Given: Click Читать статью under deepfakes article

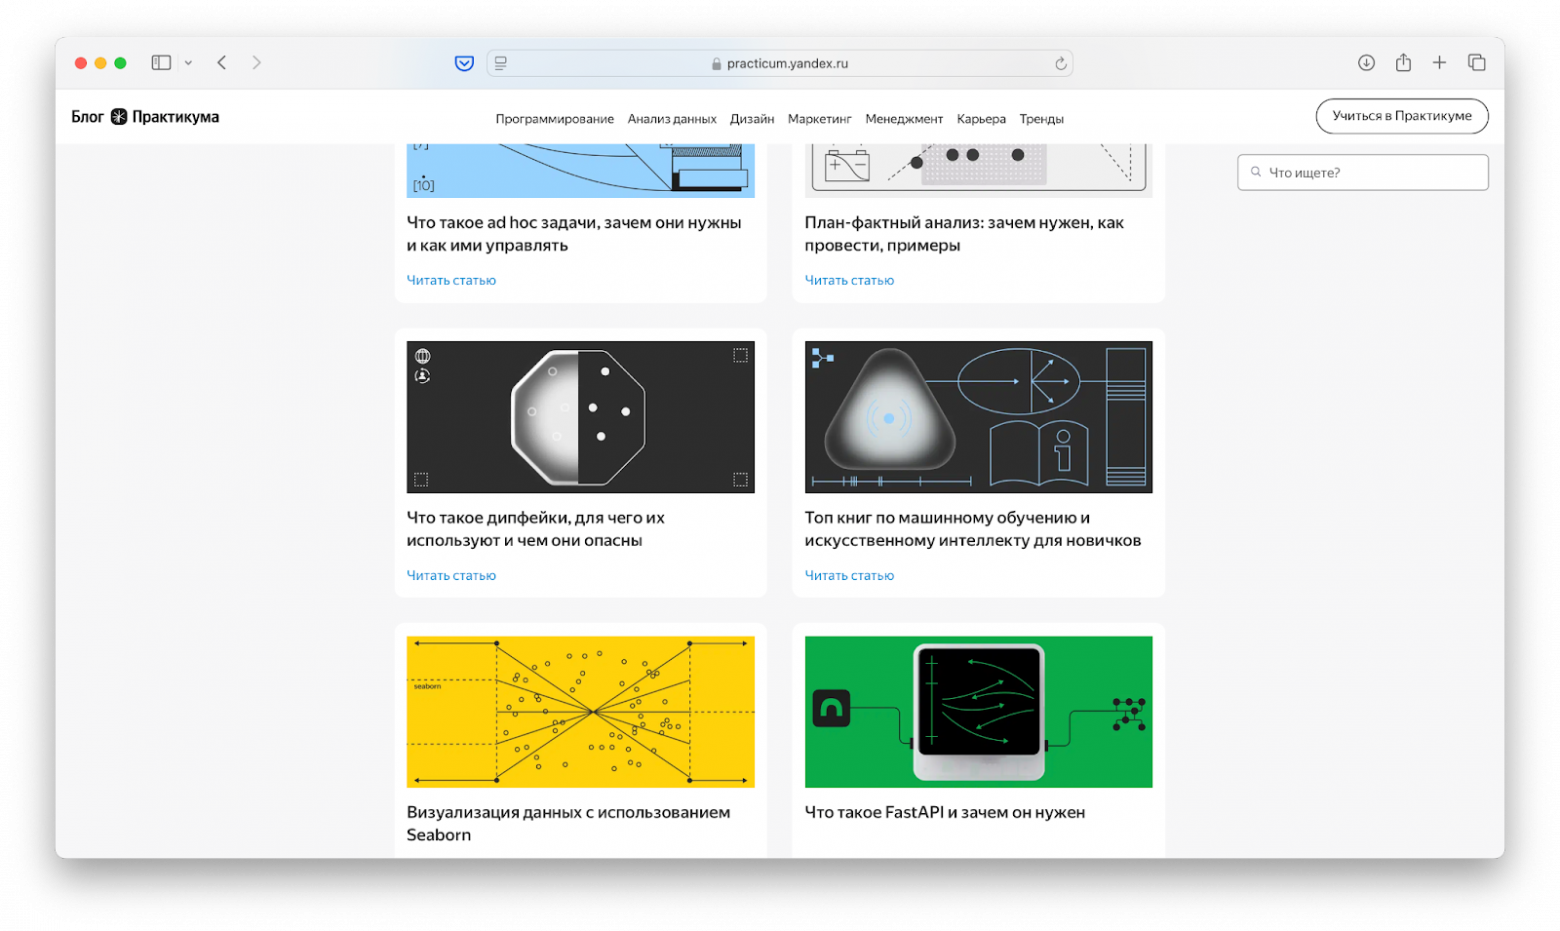Looking at the screenshot, I should coord(451,576).
